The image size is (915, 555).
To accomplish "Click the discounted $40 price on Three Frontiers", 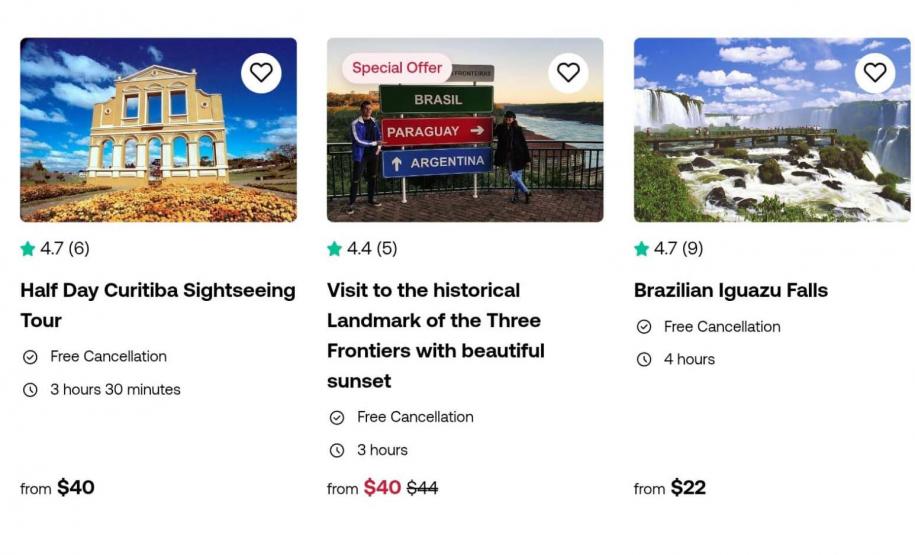I will pos(382,488).
